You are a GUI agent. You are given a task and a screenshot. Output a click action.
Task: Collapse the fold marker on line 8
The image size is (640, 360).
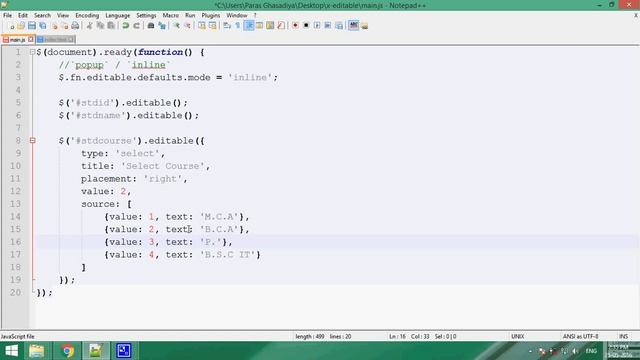[32, 140]
